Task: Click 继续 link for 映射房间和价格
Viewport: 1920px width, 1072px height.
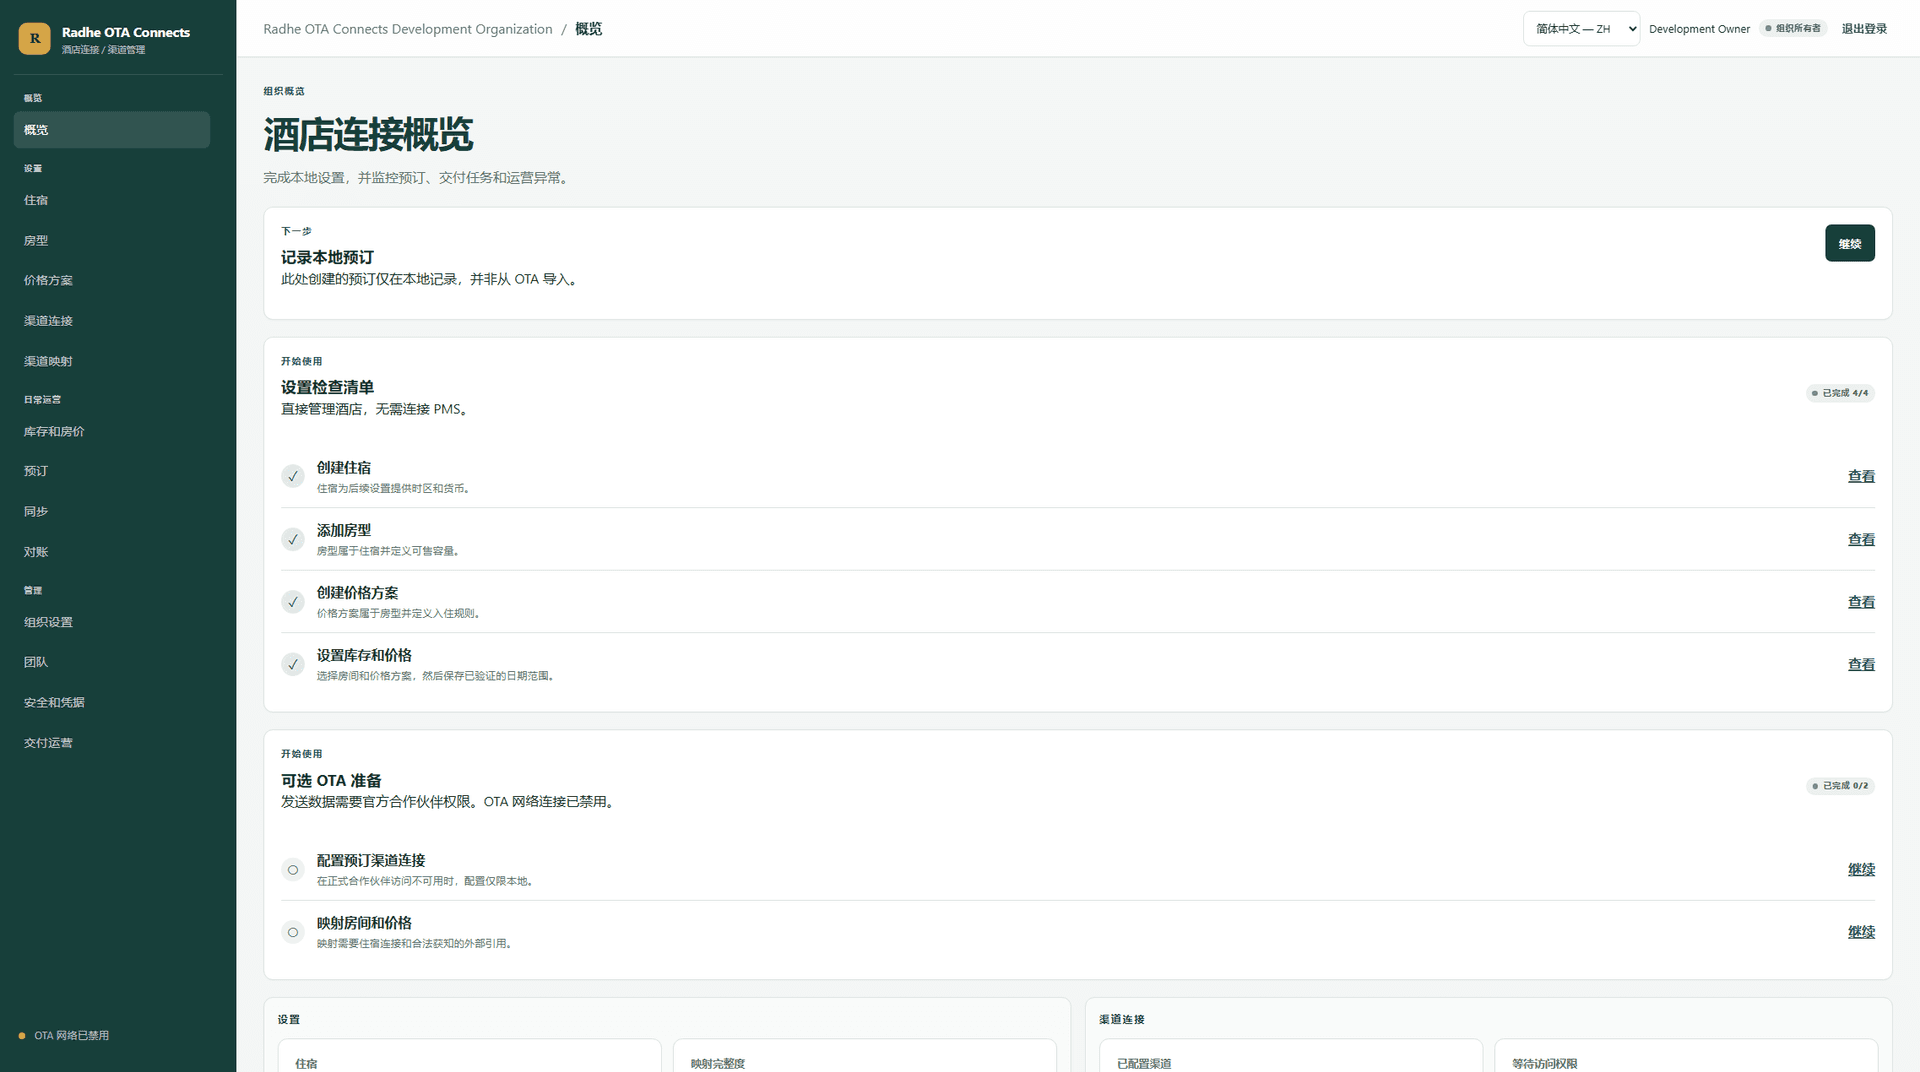Action: pos(1861,932)
